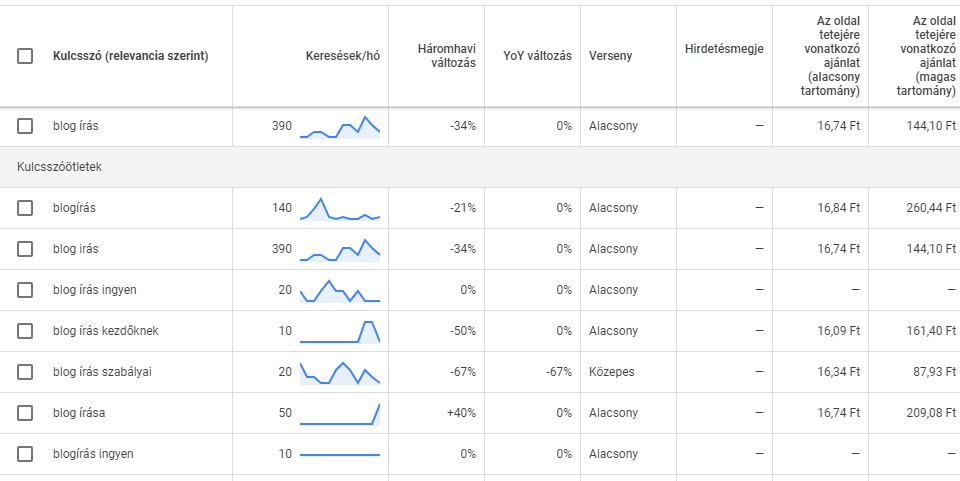This screenshot has width=960, height=481.
Task: Sort by the Keresések/hó column header
Action: coord(342,56)
